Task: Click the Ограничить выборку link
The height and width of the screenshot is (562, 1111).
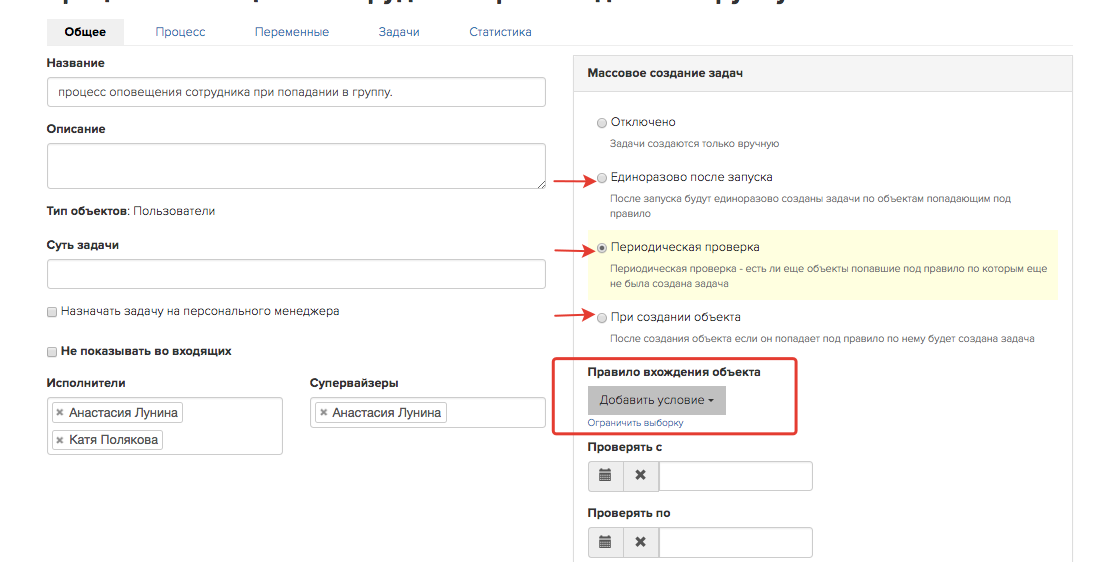Action: [x=636, y=423]
